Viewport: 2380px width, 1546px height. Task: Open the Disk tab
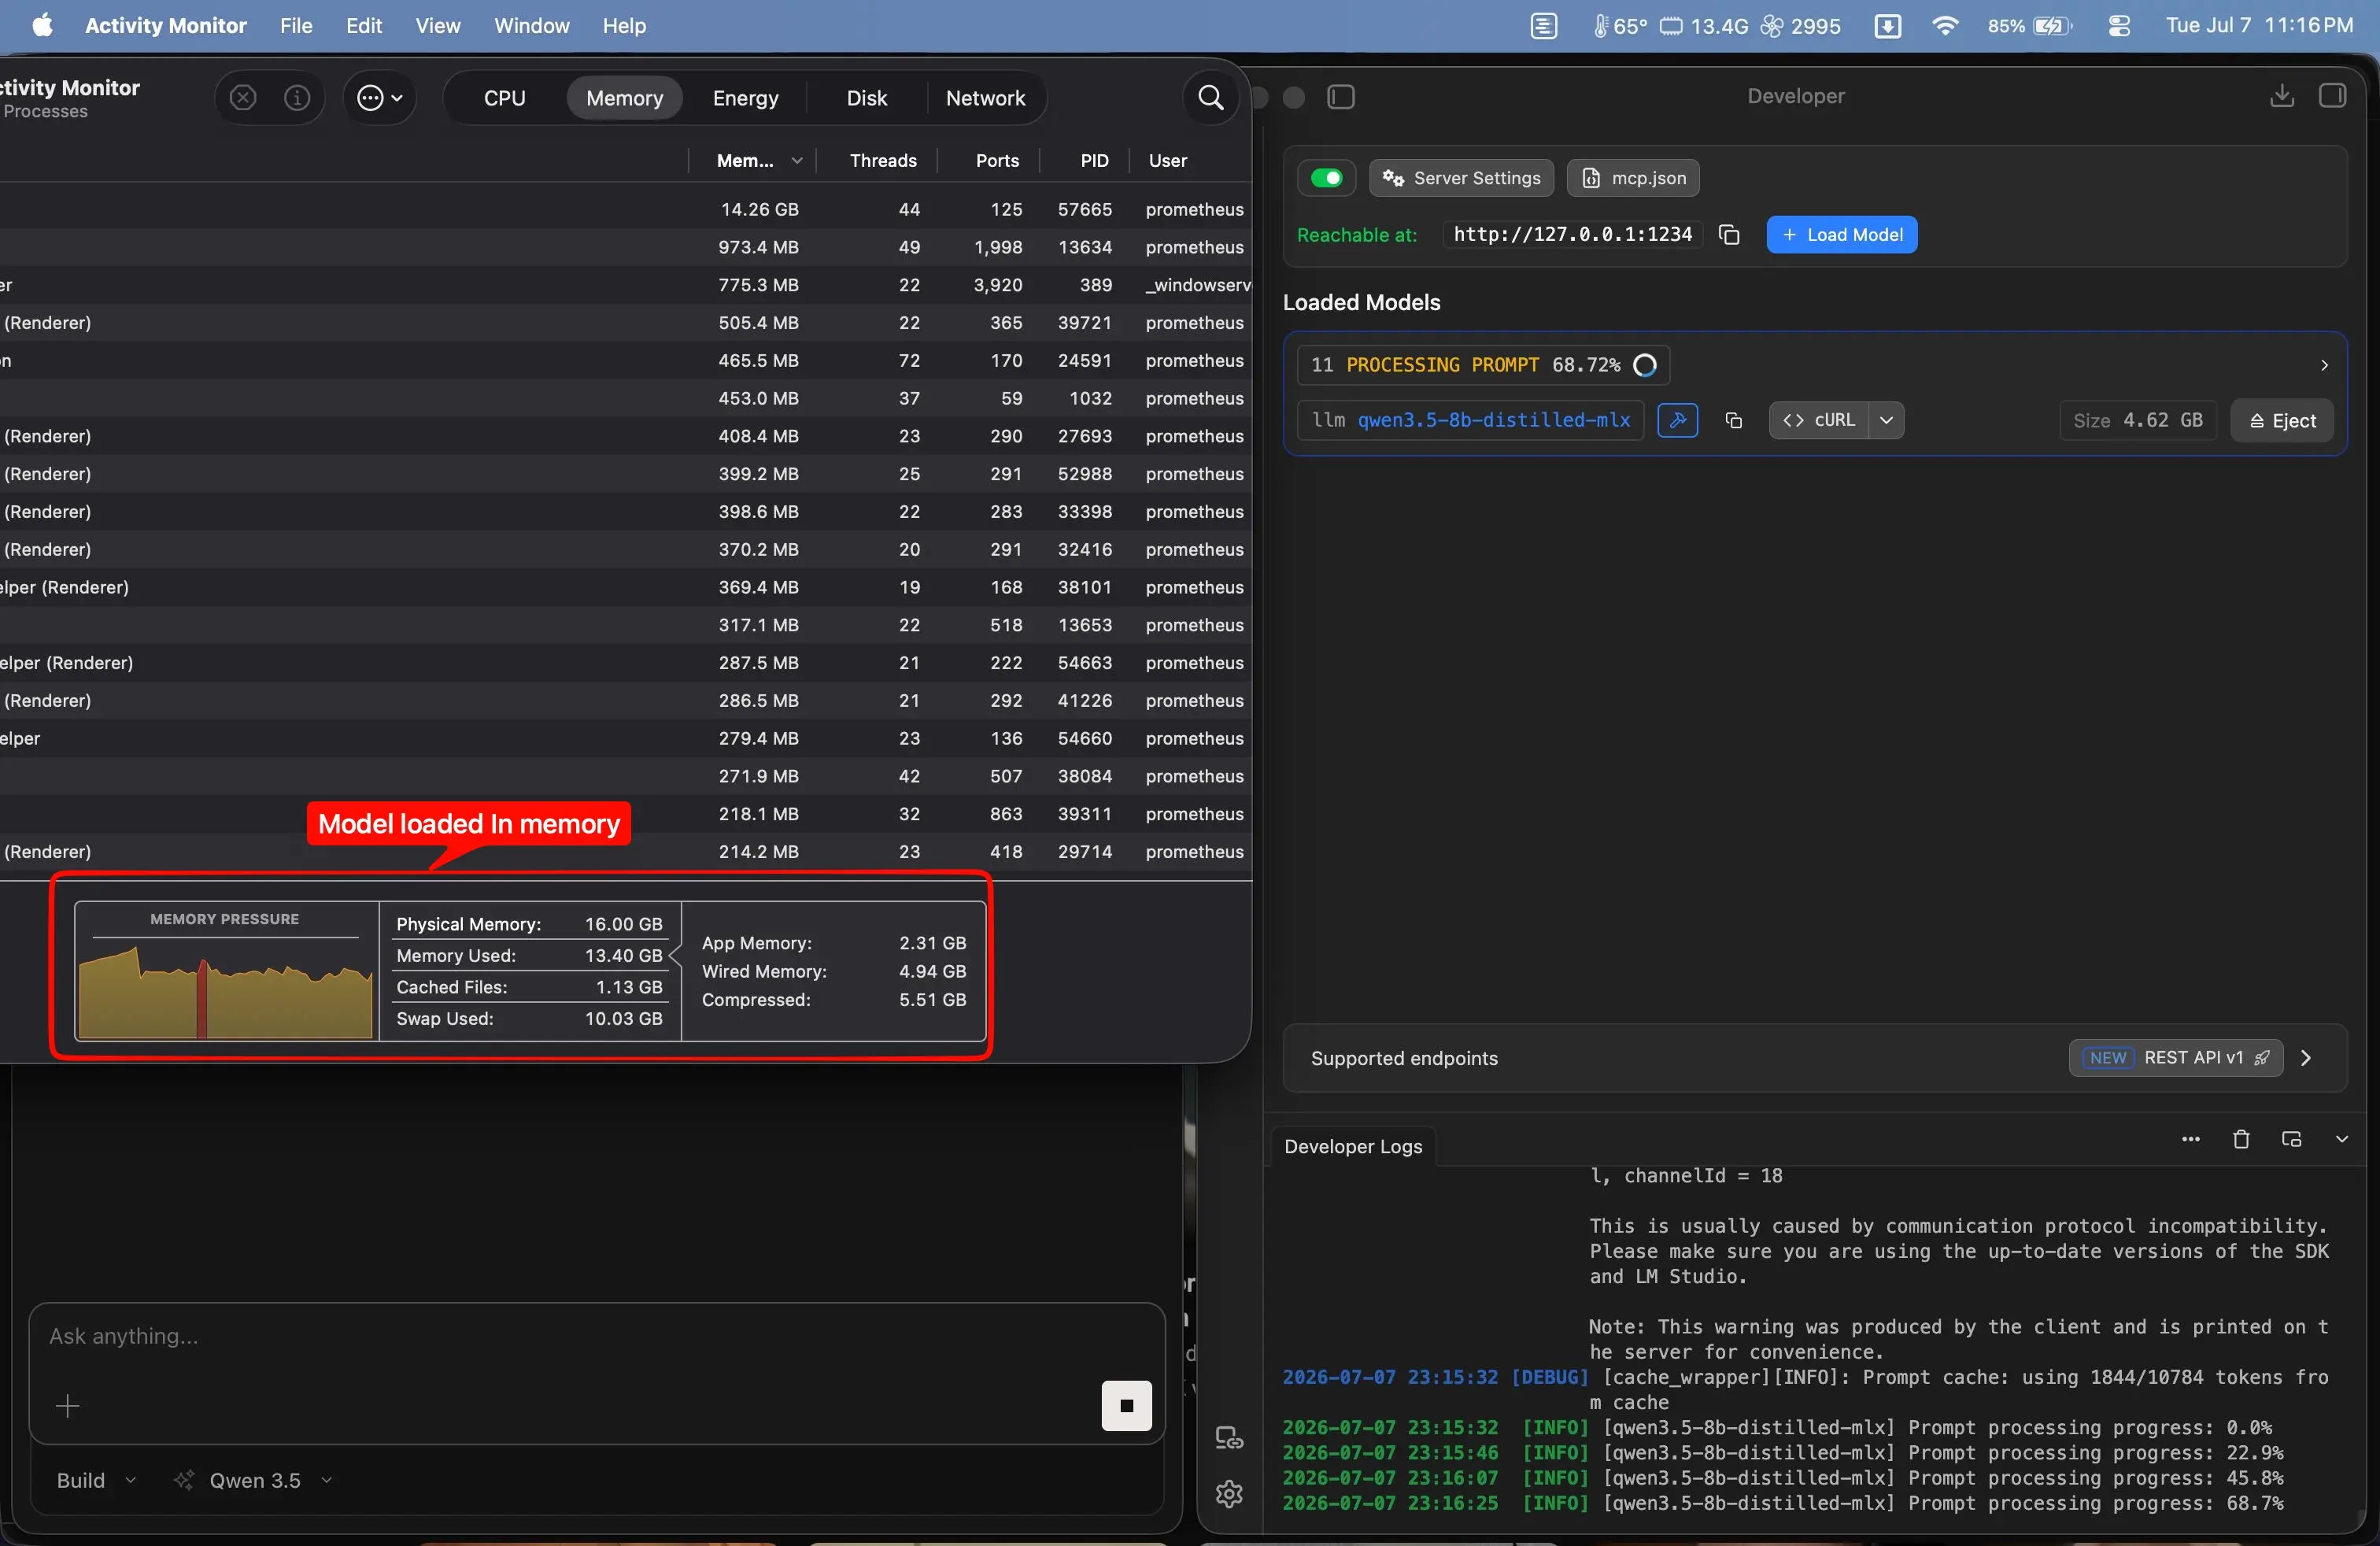tap(866, 98)
